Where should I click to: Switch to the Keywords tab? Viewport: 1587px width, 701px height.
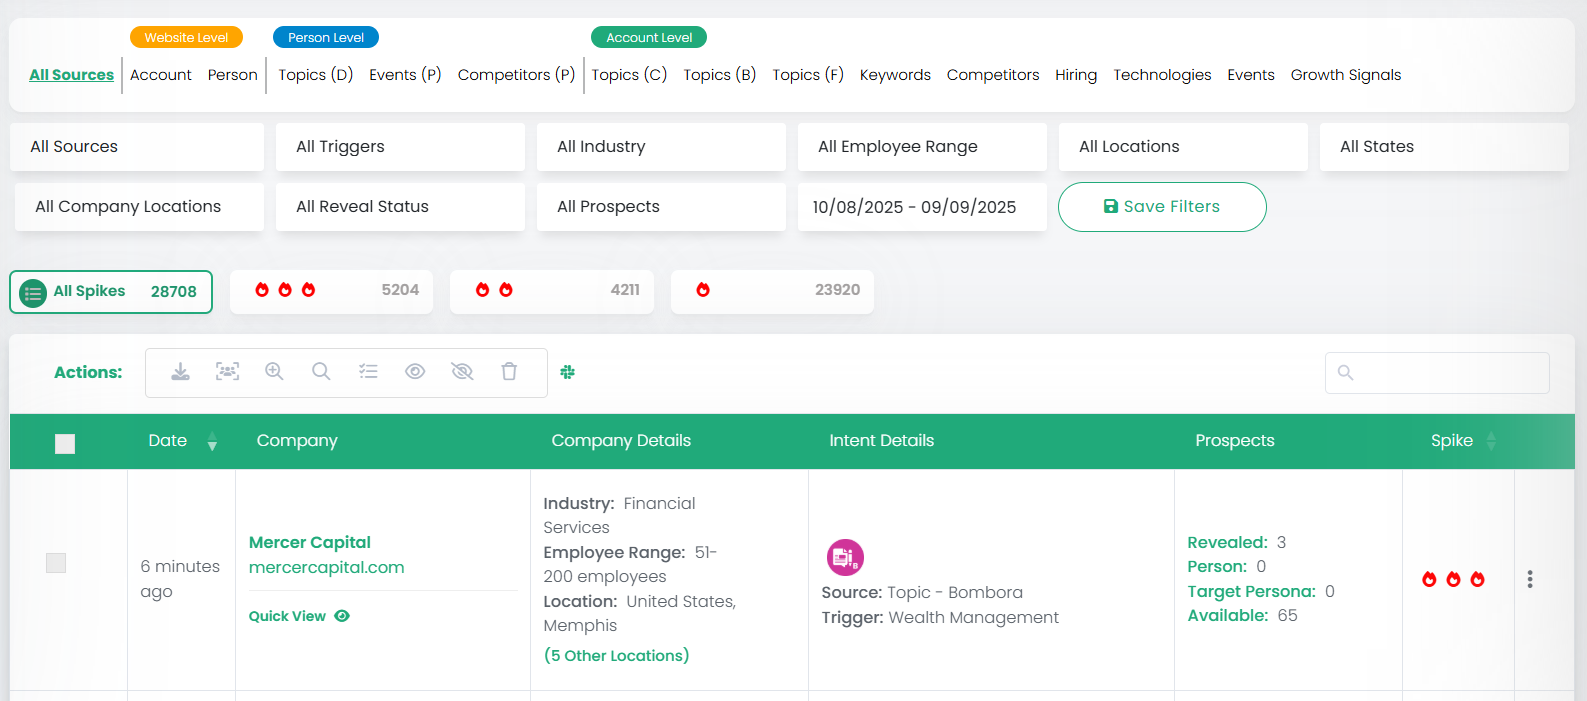(895, 75)
